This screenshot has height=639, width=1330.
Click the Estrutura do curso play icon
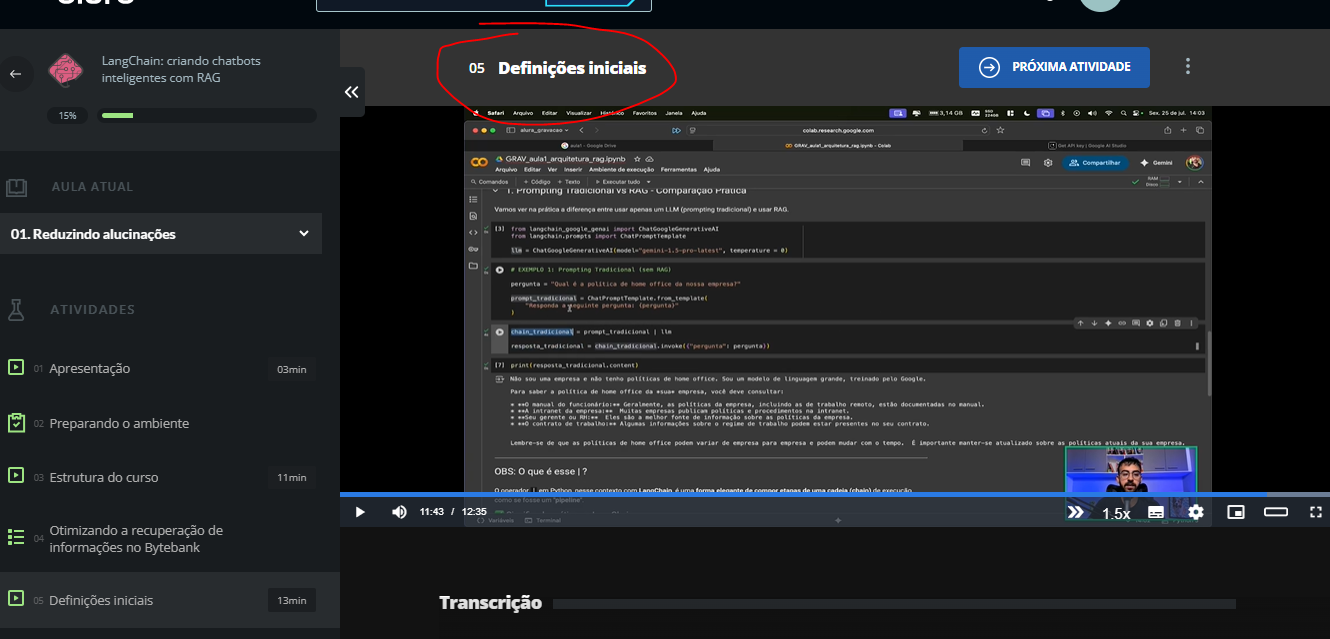tap(15, 476)
